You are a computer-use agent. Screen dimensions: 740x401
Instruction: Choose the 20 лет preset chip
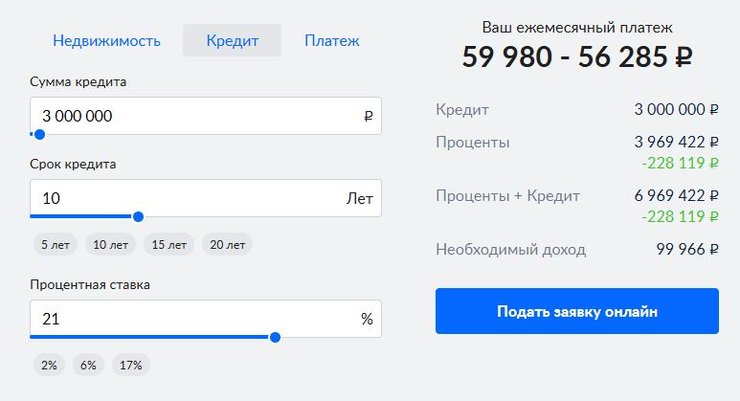(227, 245)
